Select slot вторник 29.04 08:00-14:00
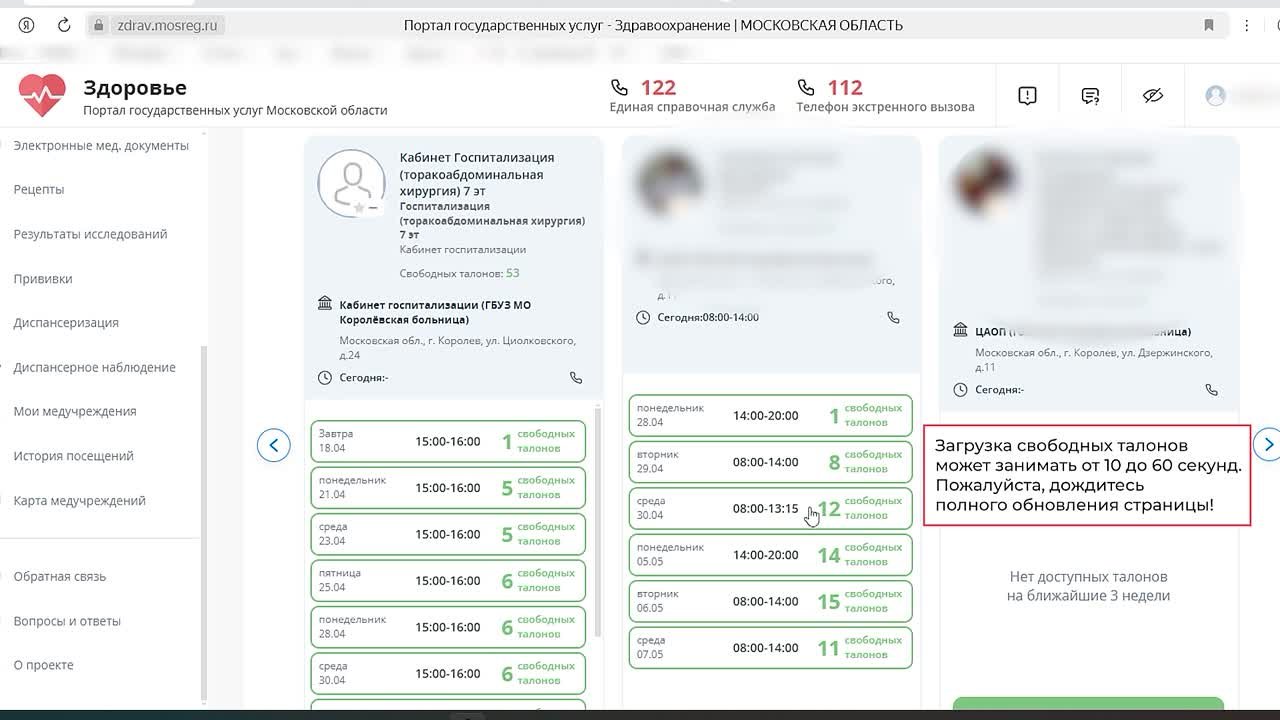 pyautogui.click(x=771, y=462)
